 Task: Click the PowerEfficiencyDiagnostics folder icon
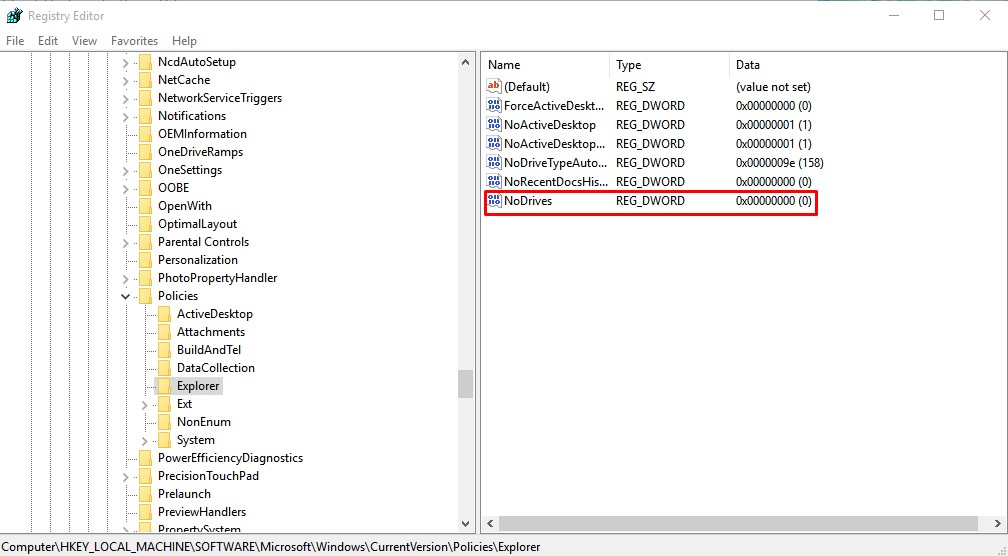(146, 458)
